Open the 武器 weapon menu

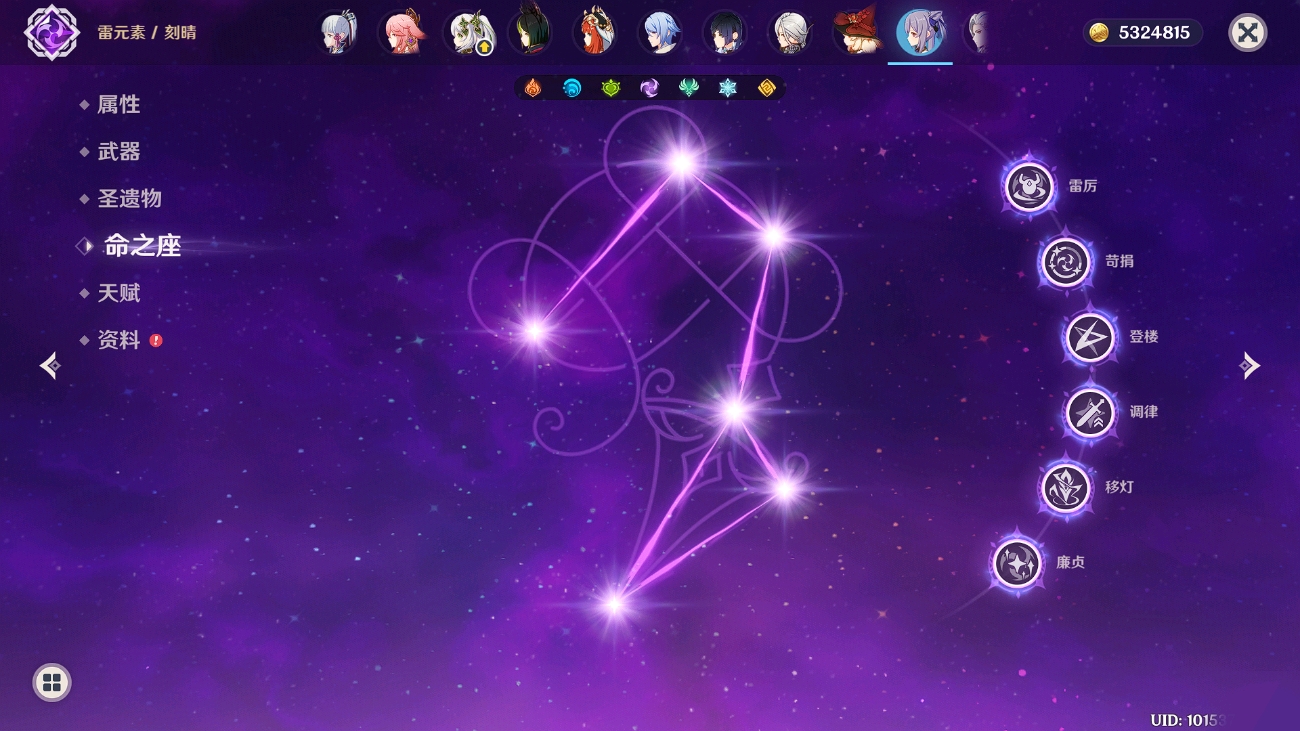pyautogui.click(x=118, y=151)
